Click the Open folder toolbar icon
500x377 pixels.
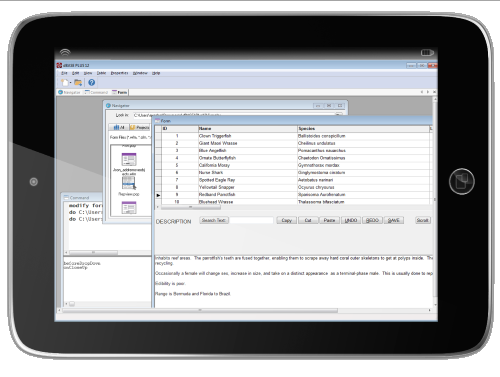pyautogui.click(x=78, y=82)
